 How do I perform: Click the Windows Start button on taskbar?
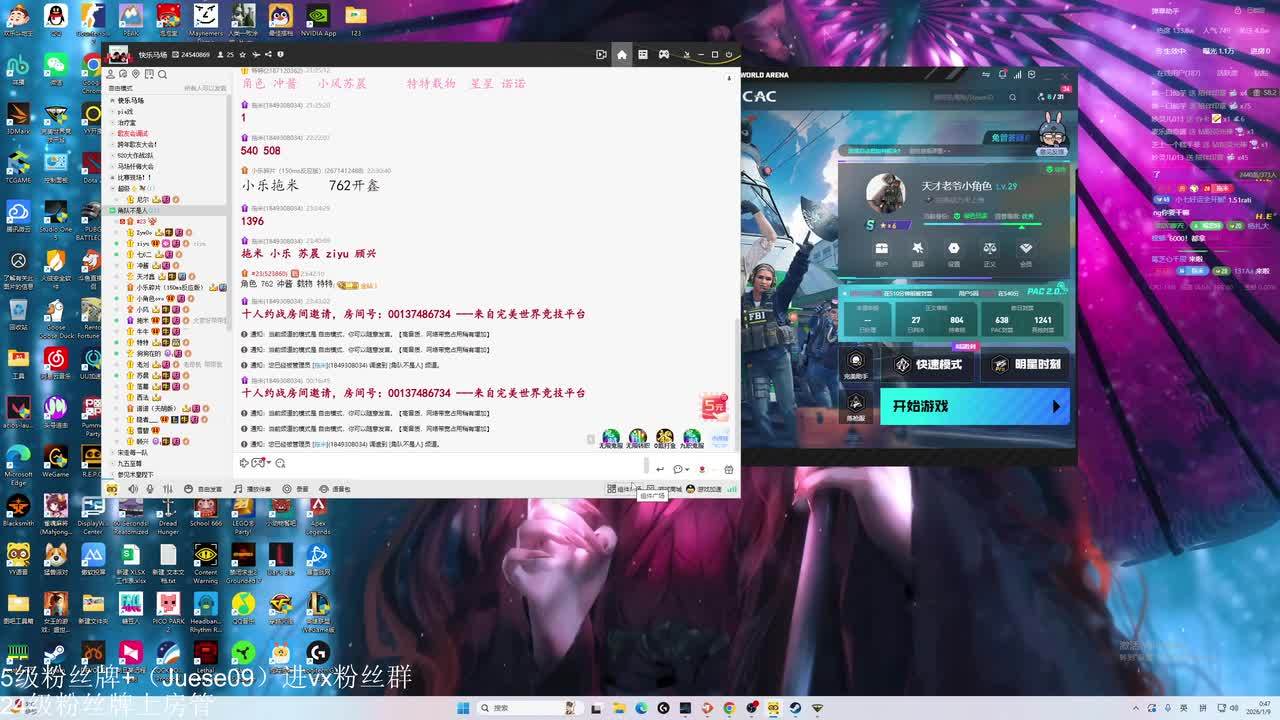pos(463,708)
